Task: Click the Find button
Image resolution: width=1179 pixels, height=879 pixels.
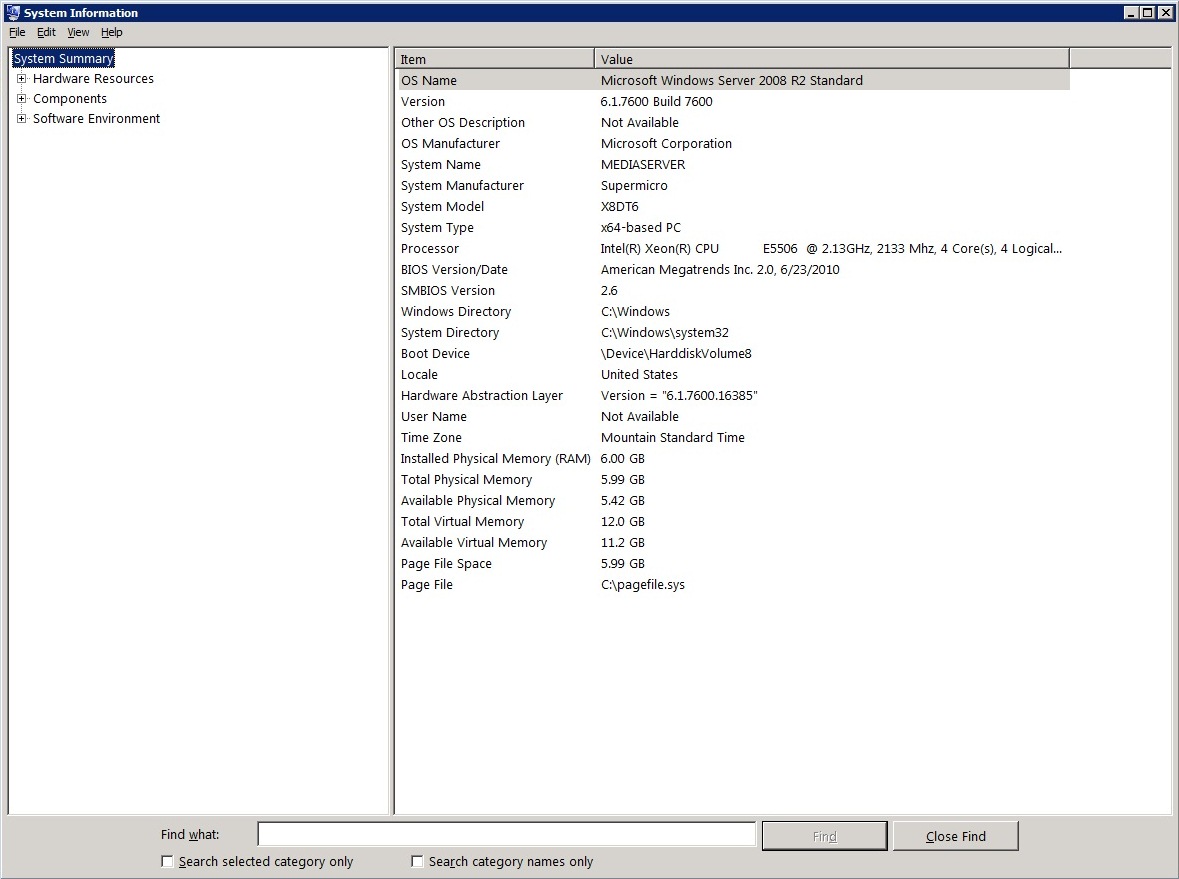Action: point(823,834)
